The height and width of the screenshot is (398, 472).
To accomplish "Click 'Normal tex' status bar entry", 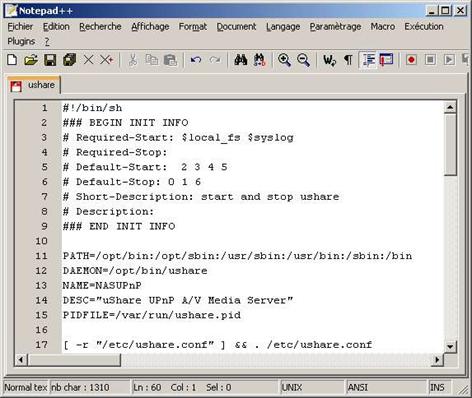I will pyautogui.click(x=26, y=387).
